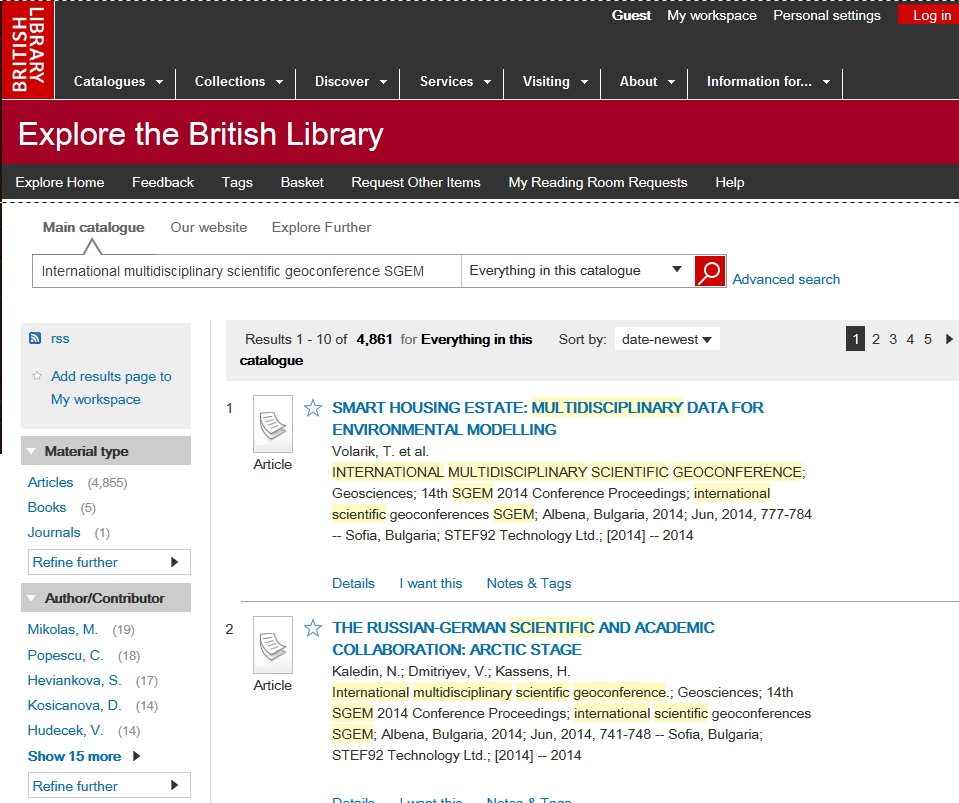Open the Visiting dropdown menu
Viewport: 959px width, 803px height.
point(555,81)
